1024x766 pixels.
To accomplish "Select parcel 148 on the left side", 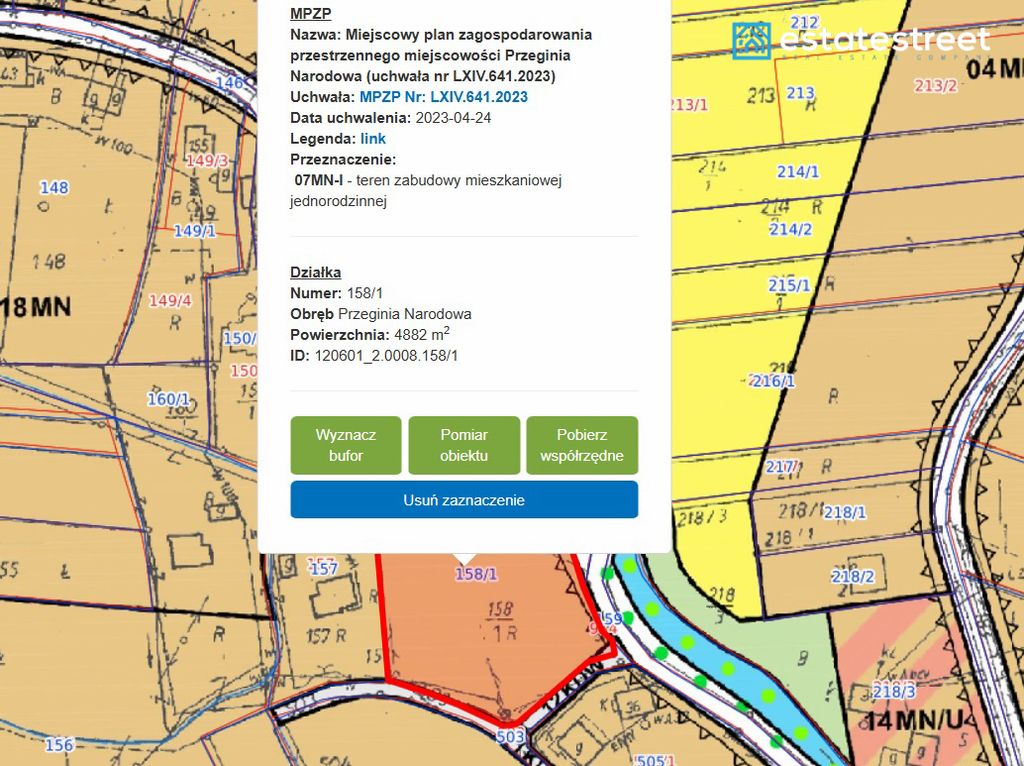I will pyautogui.click(x=52, y=186).
